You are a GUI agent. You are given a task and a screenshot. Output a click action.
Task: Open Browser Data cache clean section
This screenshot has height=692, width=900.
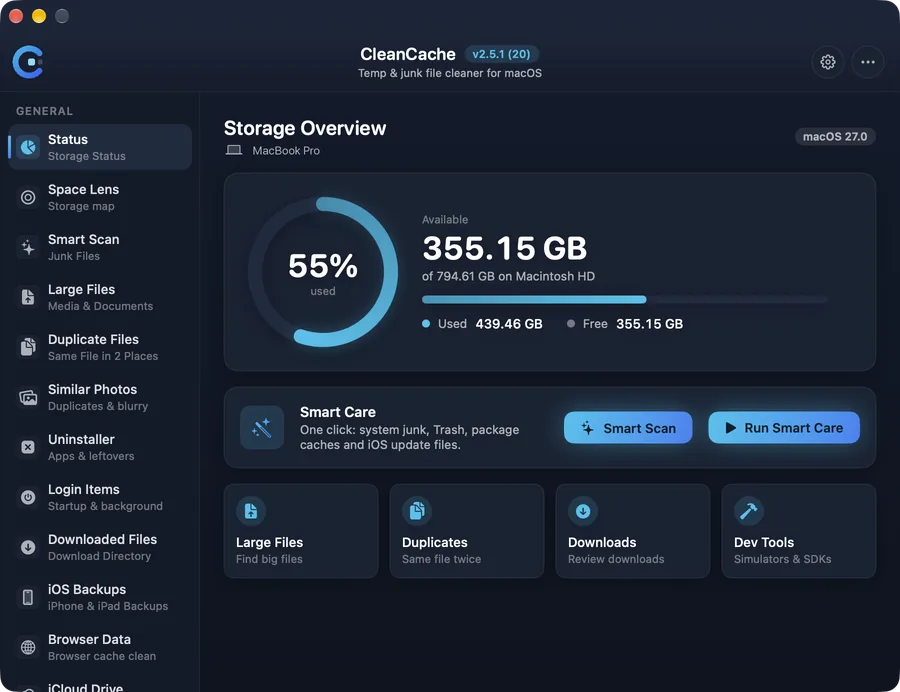pos(100,647)
